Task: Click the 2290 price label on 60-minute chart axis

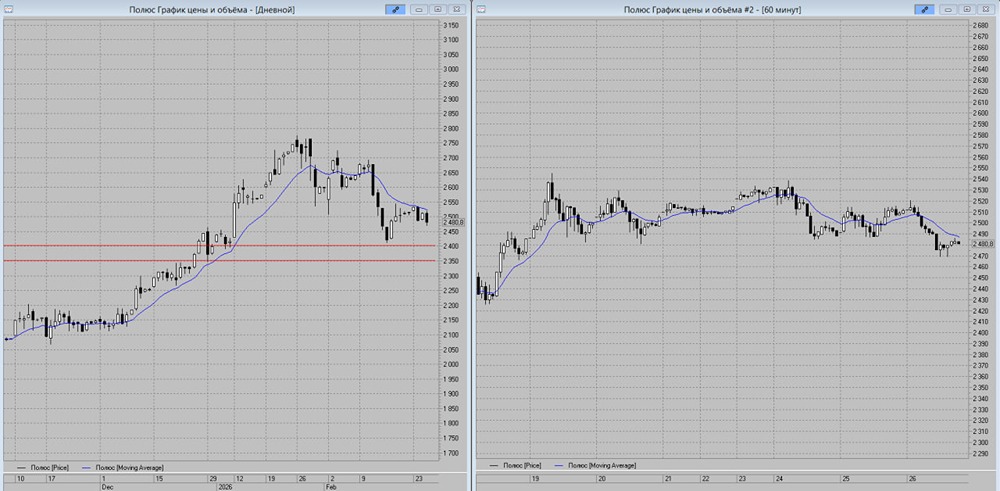Action: point(979,453)
